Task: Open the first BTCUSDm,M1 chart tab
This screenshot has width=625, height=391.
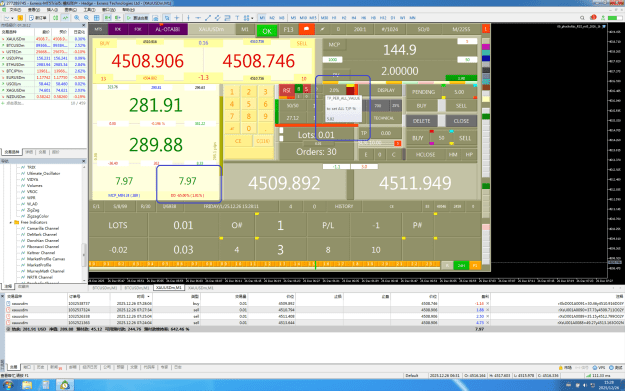Action: tap(105, 287)
